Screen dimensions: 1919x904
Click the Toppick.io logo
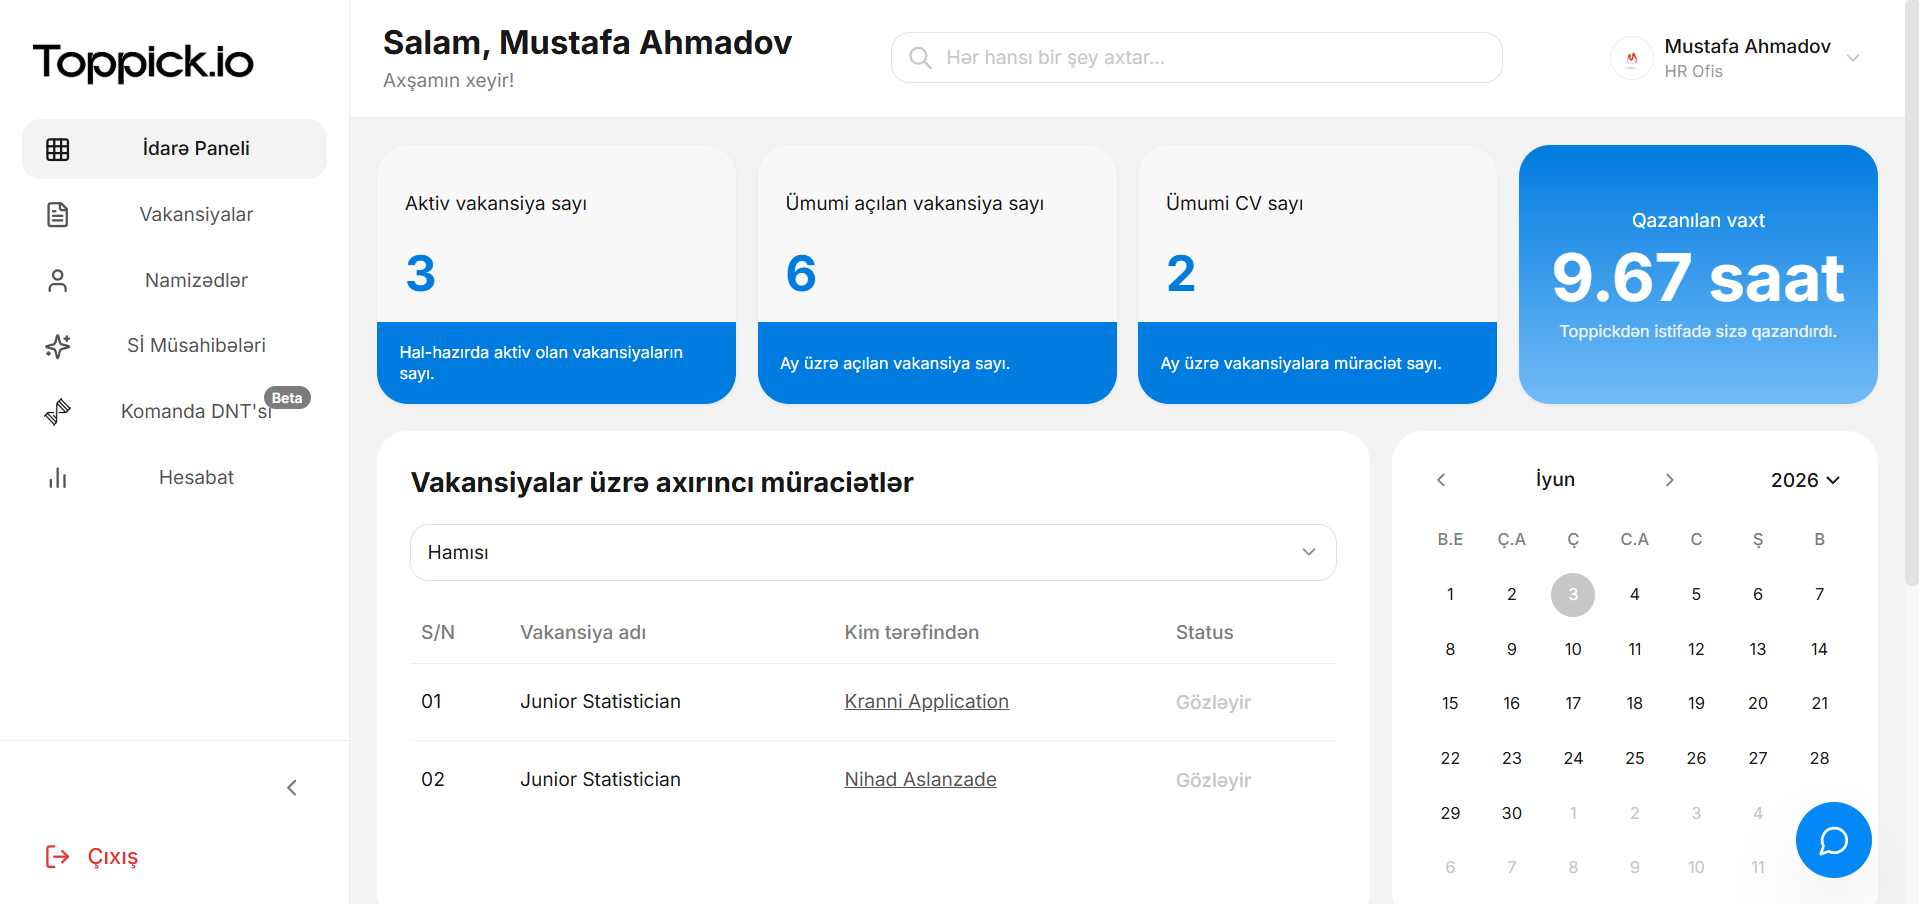click(x=143, y=62)
